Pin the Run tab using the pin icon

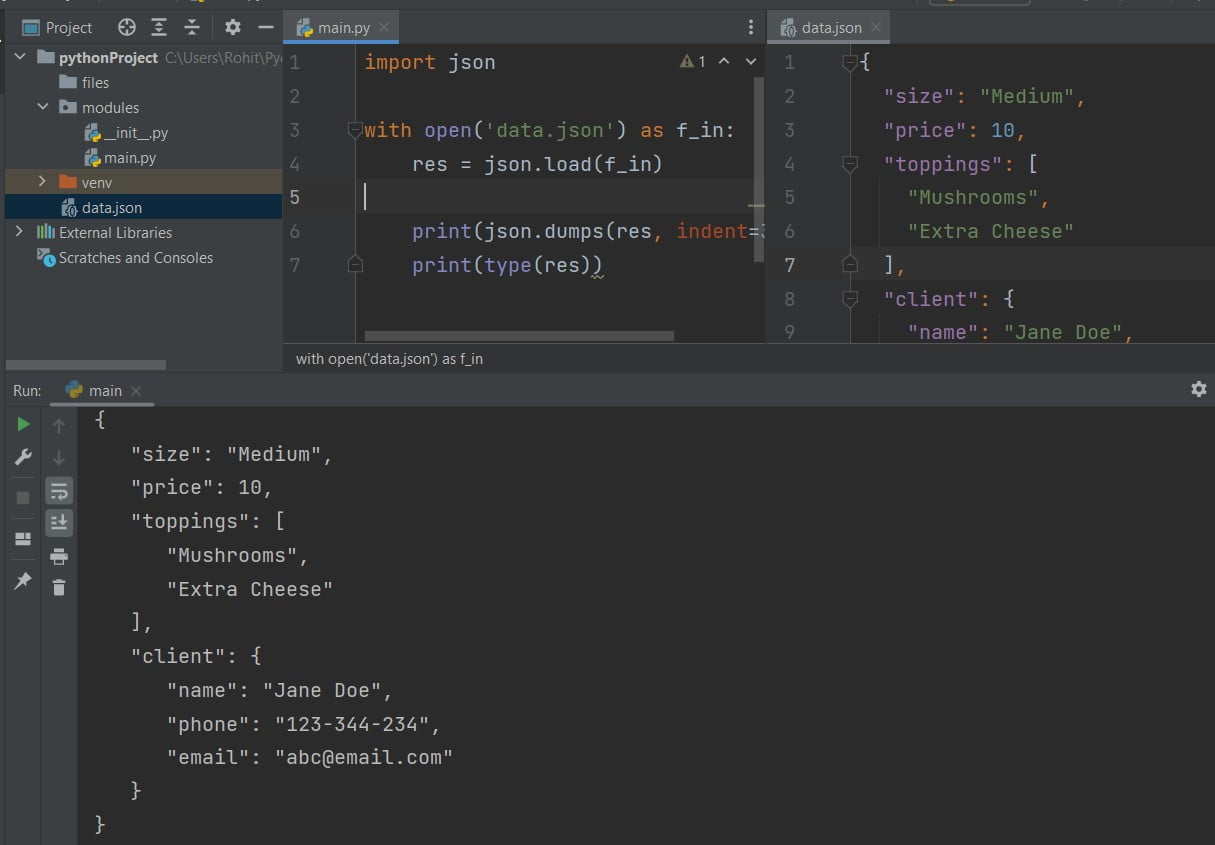(23, 580)
